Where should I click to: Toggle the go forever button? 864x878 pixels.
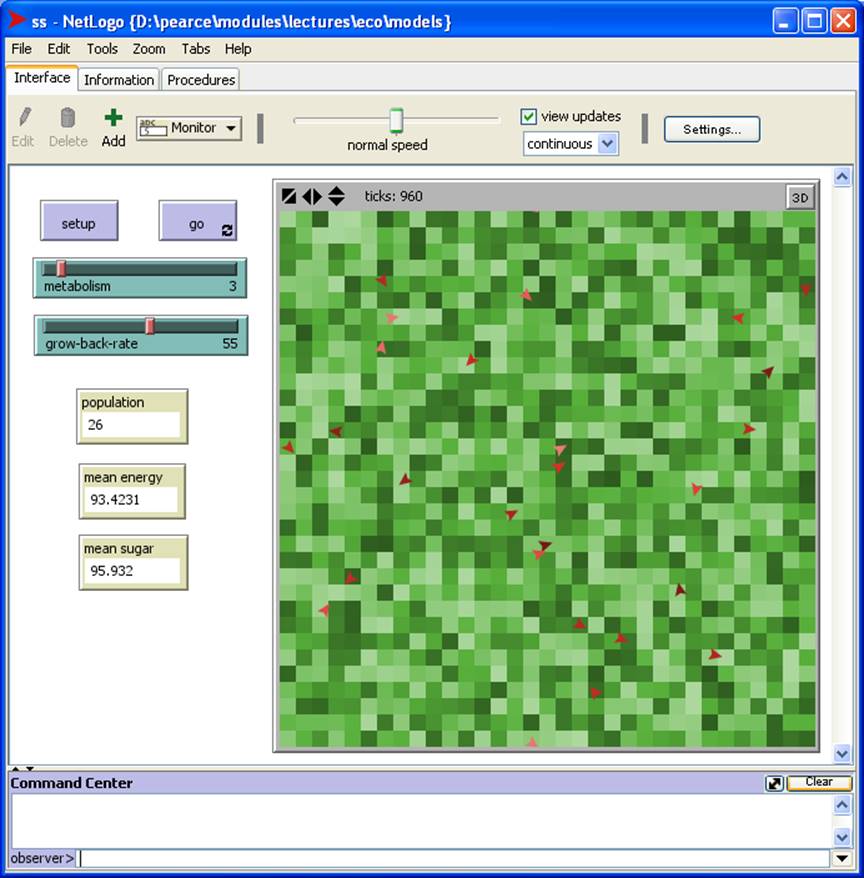click(x=197, y=222)
